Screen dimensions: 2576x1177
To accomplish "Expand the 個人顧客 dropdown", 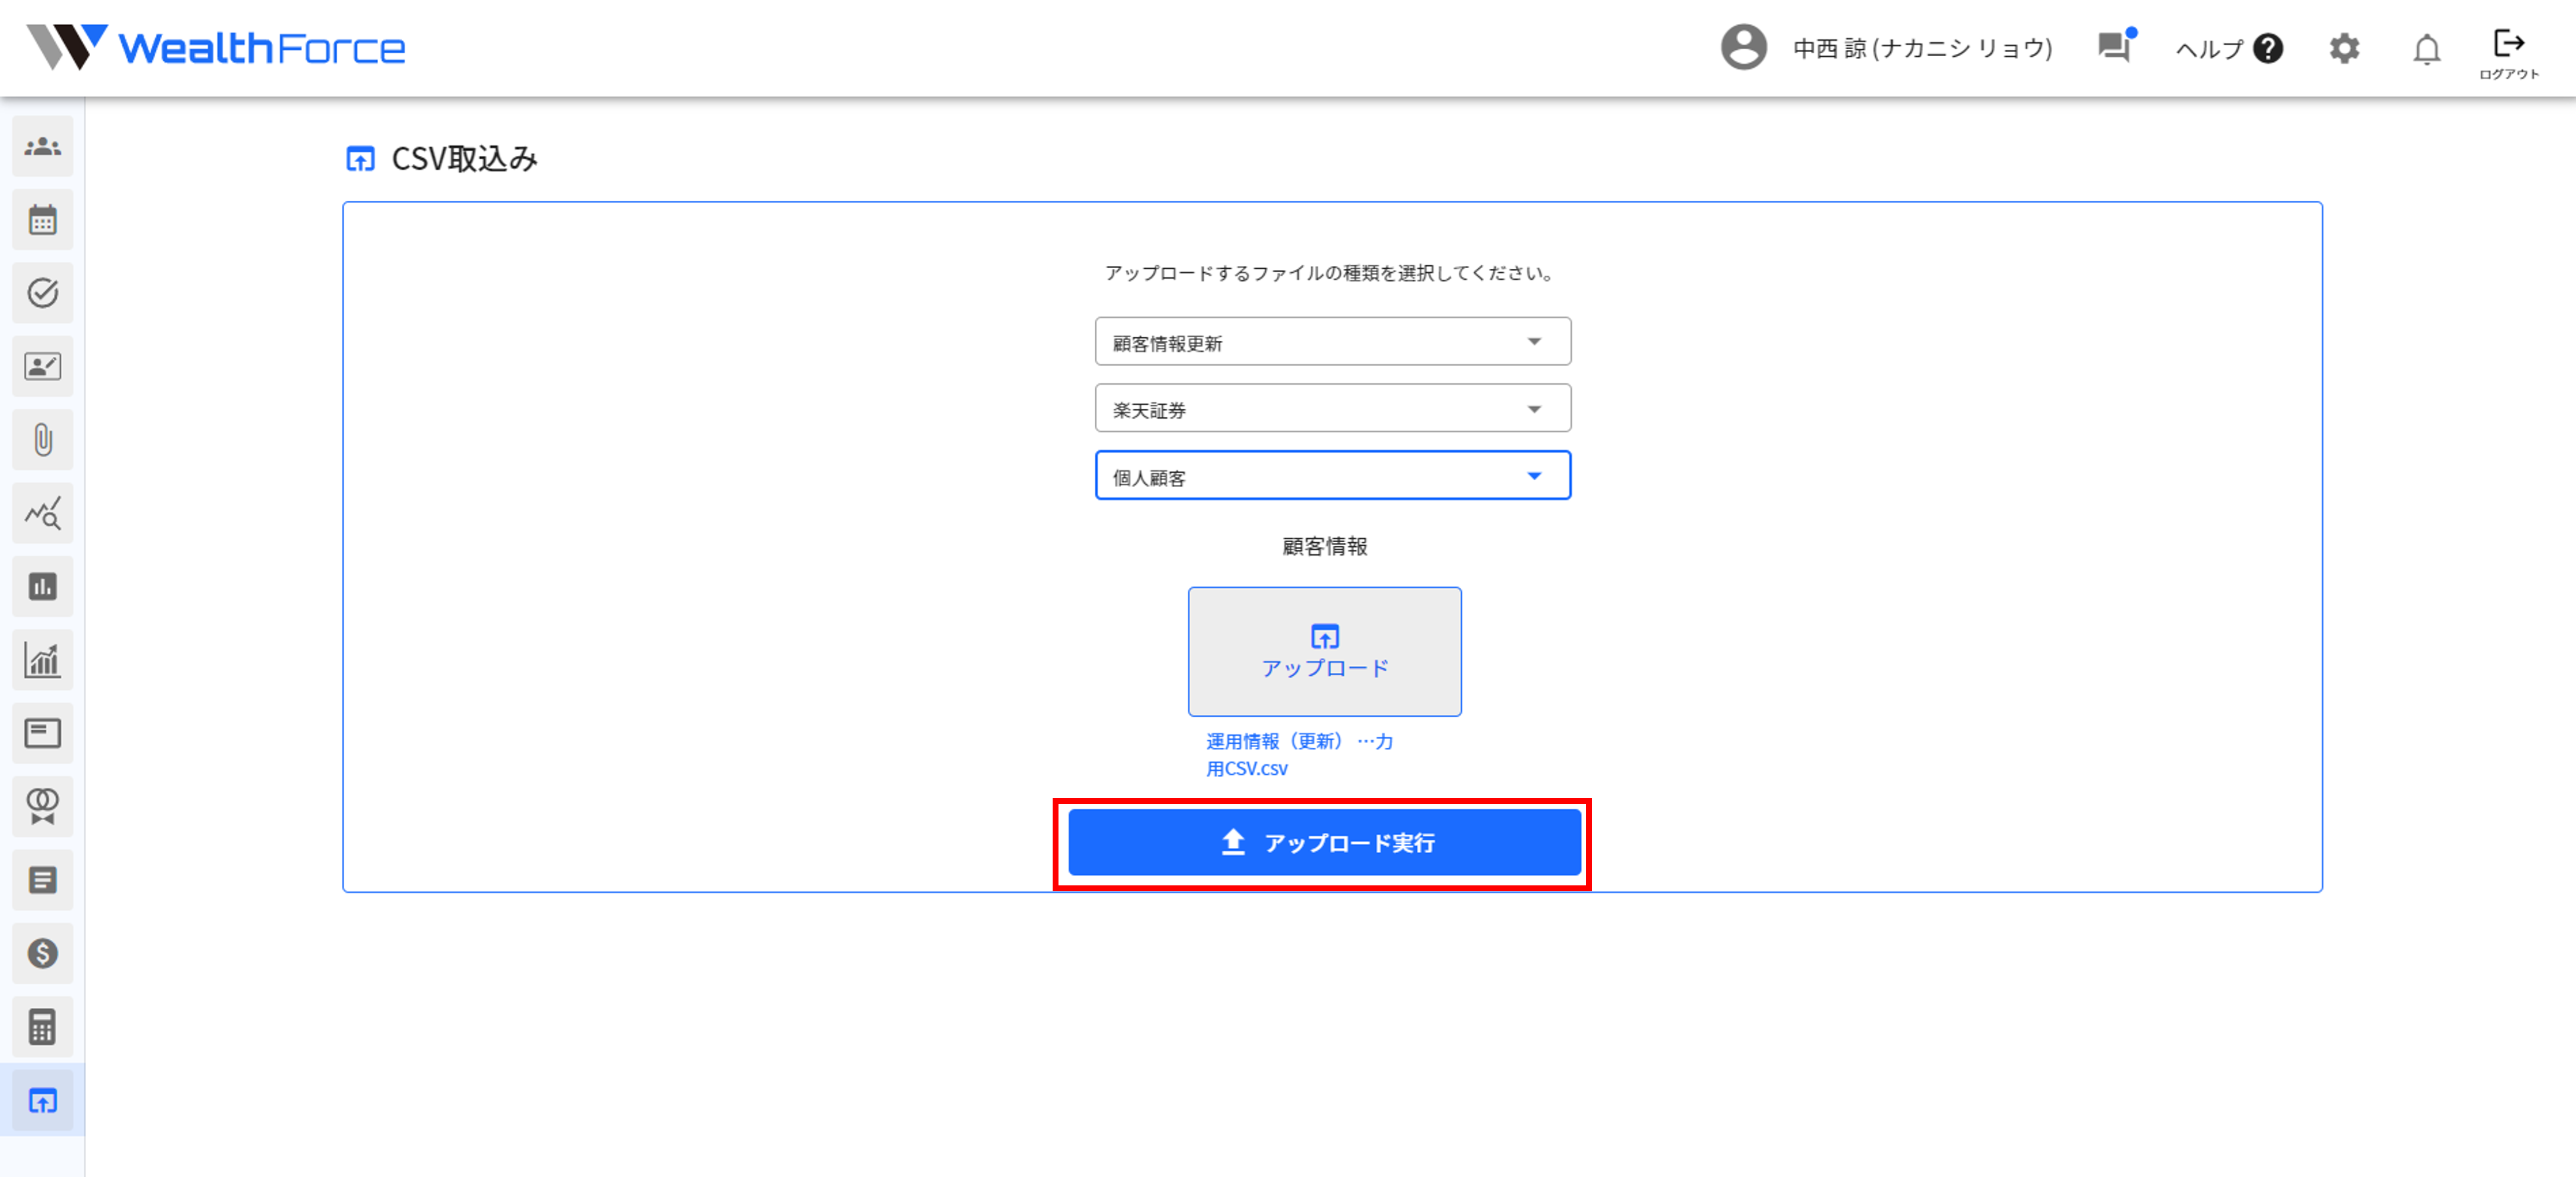I will (1332, 476).
